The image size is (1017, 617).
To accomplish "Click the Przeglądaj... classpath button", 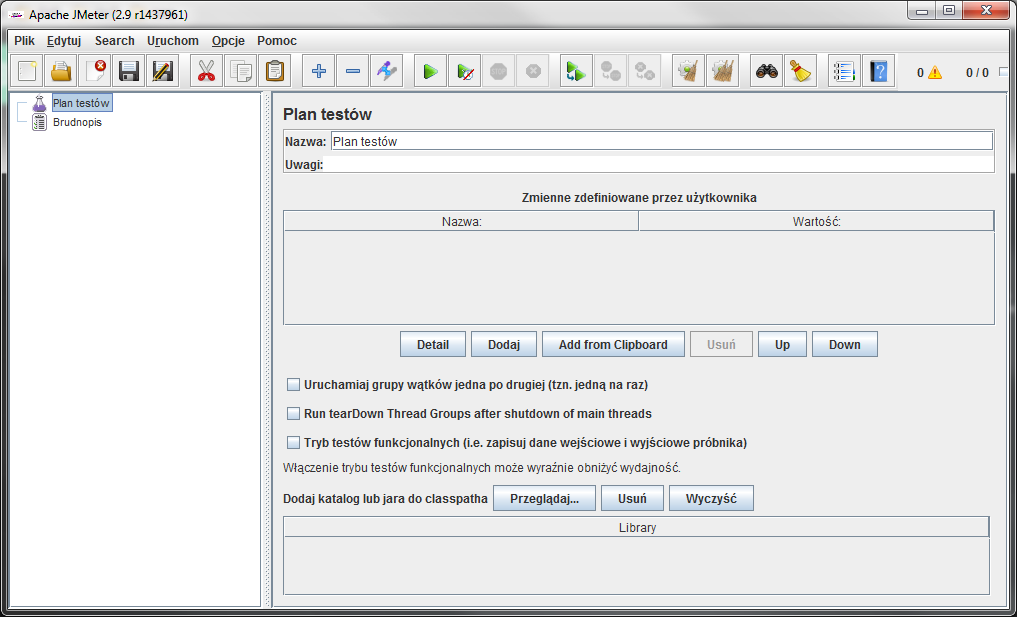I will click(544, 498).
